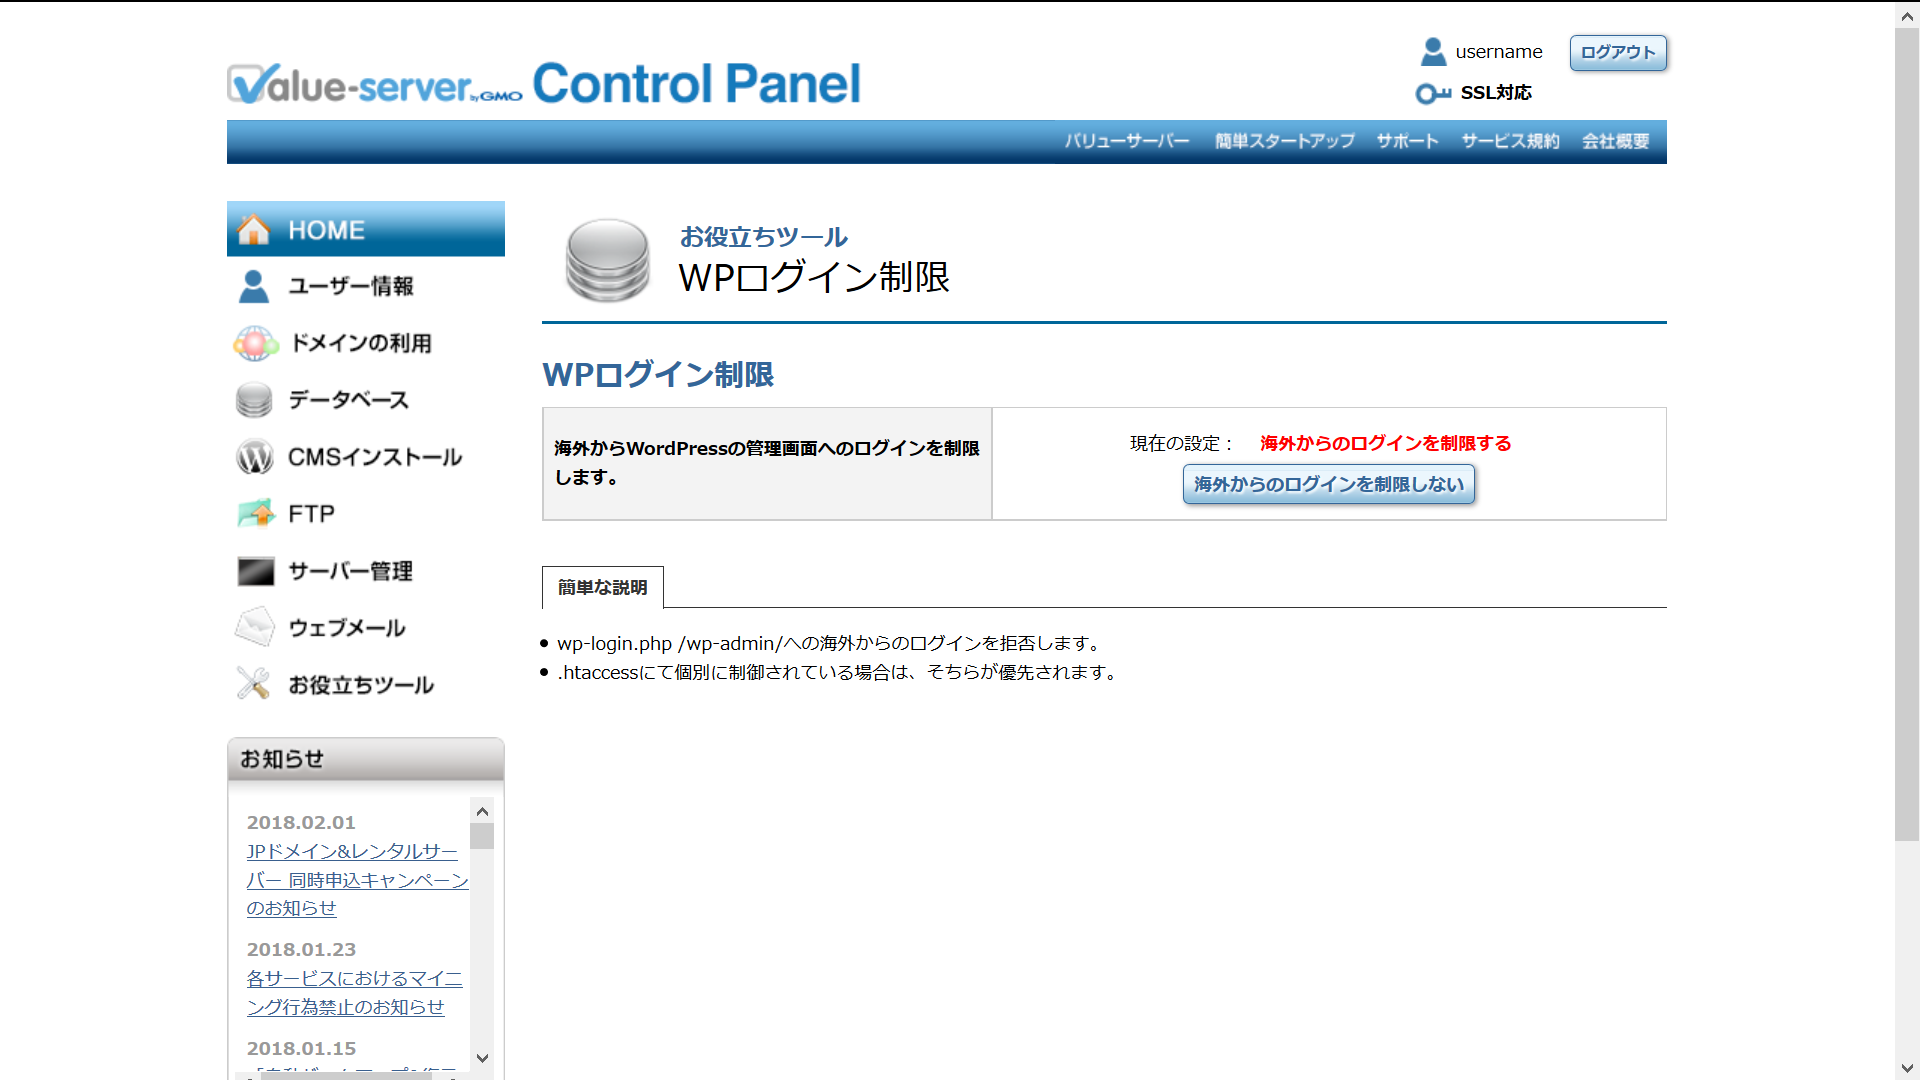Click the HOME house icon
This screenshot has height=1080, width=1920.
(254, 230)
